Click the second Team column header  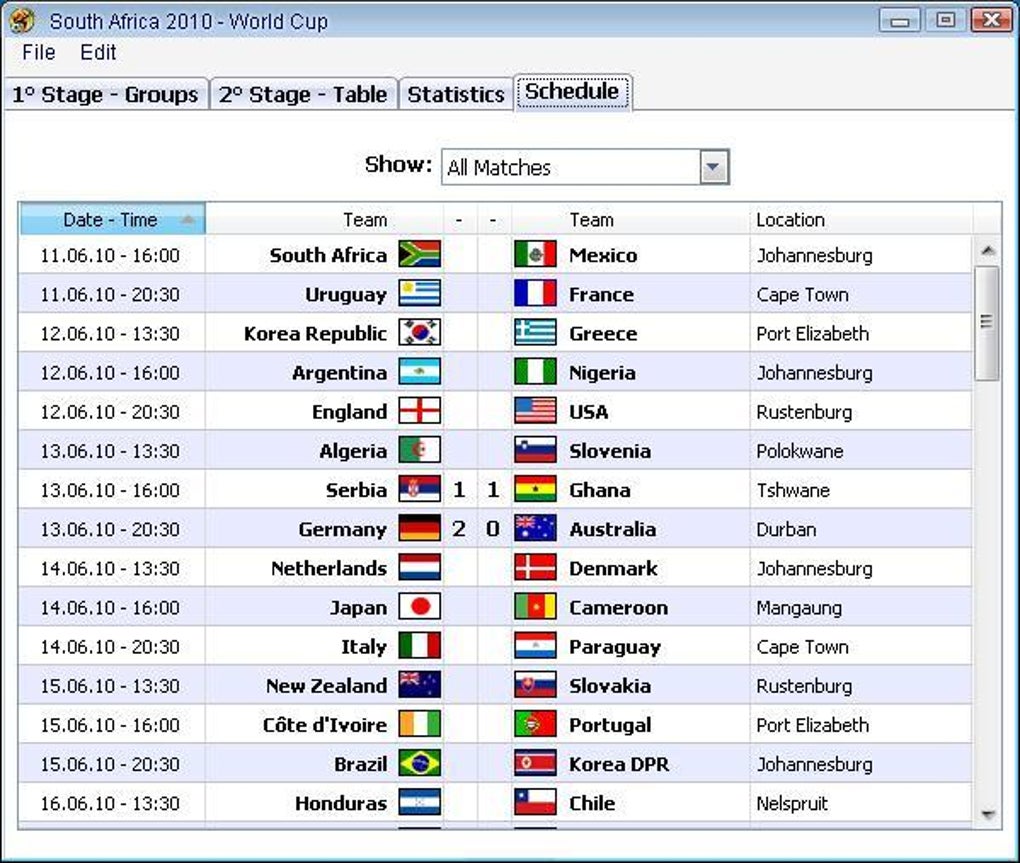(630, 219)
